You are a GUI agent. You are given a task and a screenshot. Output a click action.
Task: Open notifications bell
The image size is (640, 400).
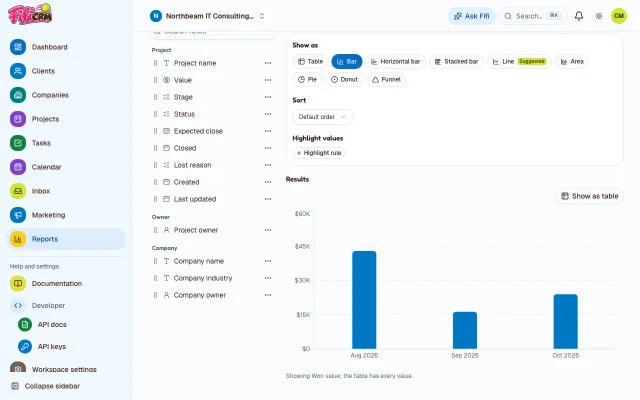click(x=579, y=16)
